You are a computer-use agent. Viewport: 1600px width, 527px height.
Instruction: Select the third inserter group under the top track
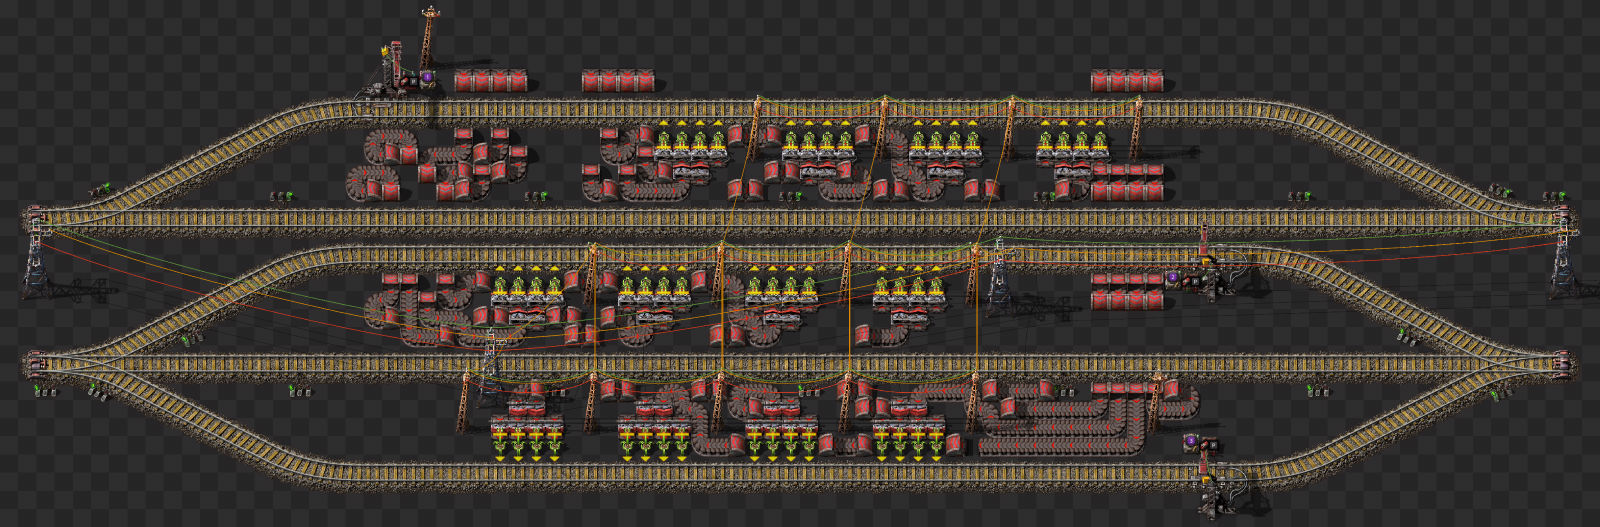click(946, 142)
